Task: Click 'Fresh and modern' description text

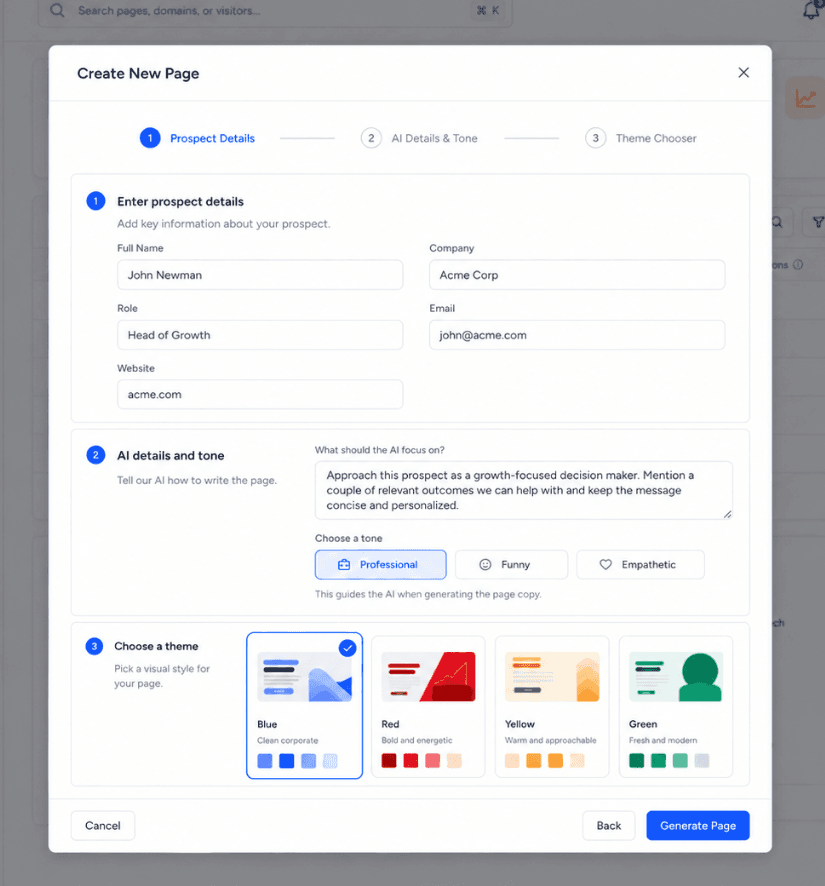Action: click(663, 740)
